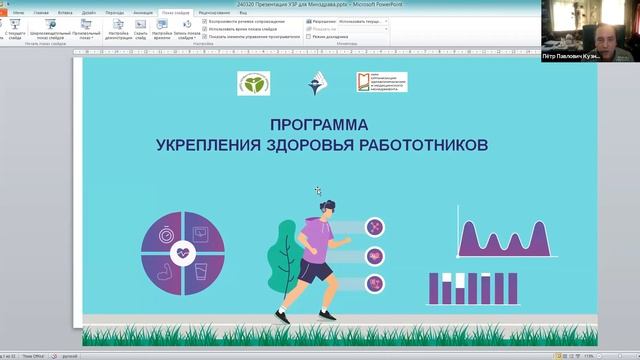Switch to Slide Sorter view in status bar
This screenshot has width=640, height=360.
[x=565, y=356]
